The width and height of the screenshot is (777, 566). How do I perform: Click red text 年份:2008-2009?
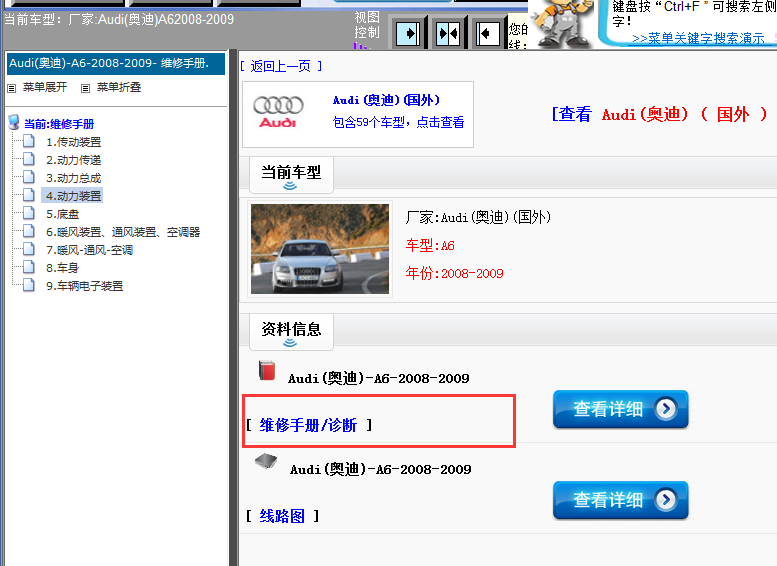(x=454, y=273)
